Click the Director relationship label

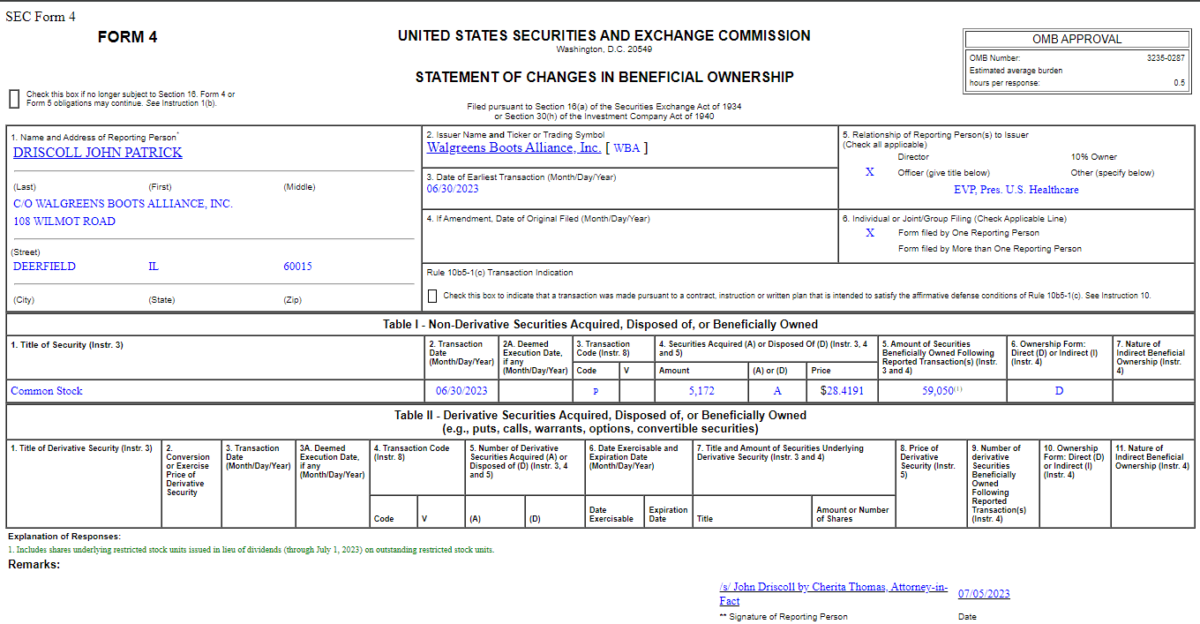913,157
